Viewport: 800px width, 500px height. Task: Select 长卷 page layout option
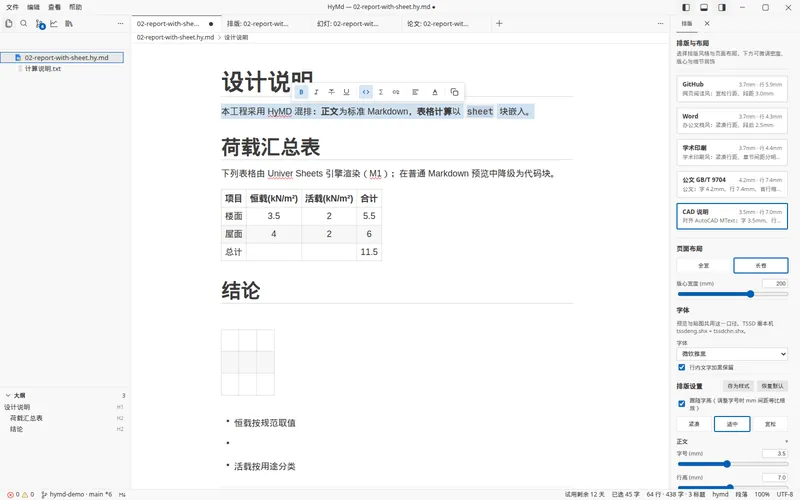[760, 265]
